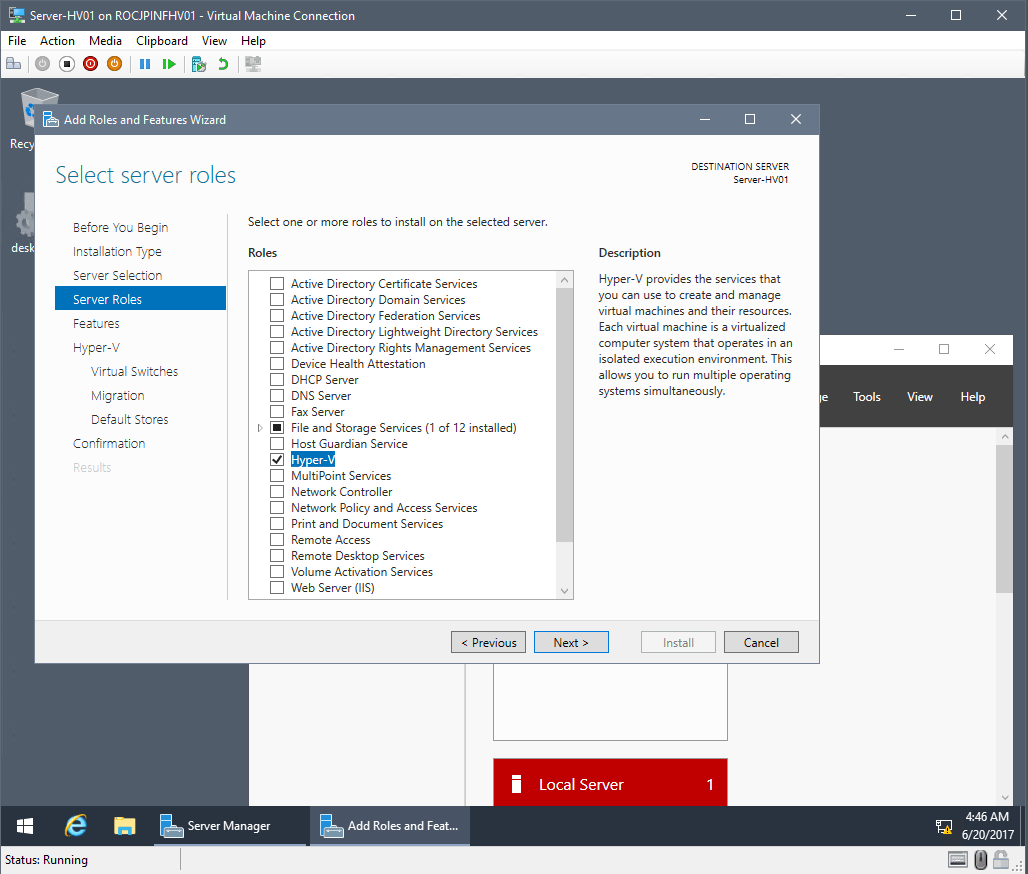Open the Action menu
The height and width of the screenshot is (874, 1028).
[57, 41]
